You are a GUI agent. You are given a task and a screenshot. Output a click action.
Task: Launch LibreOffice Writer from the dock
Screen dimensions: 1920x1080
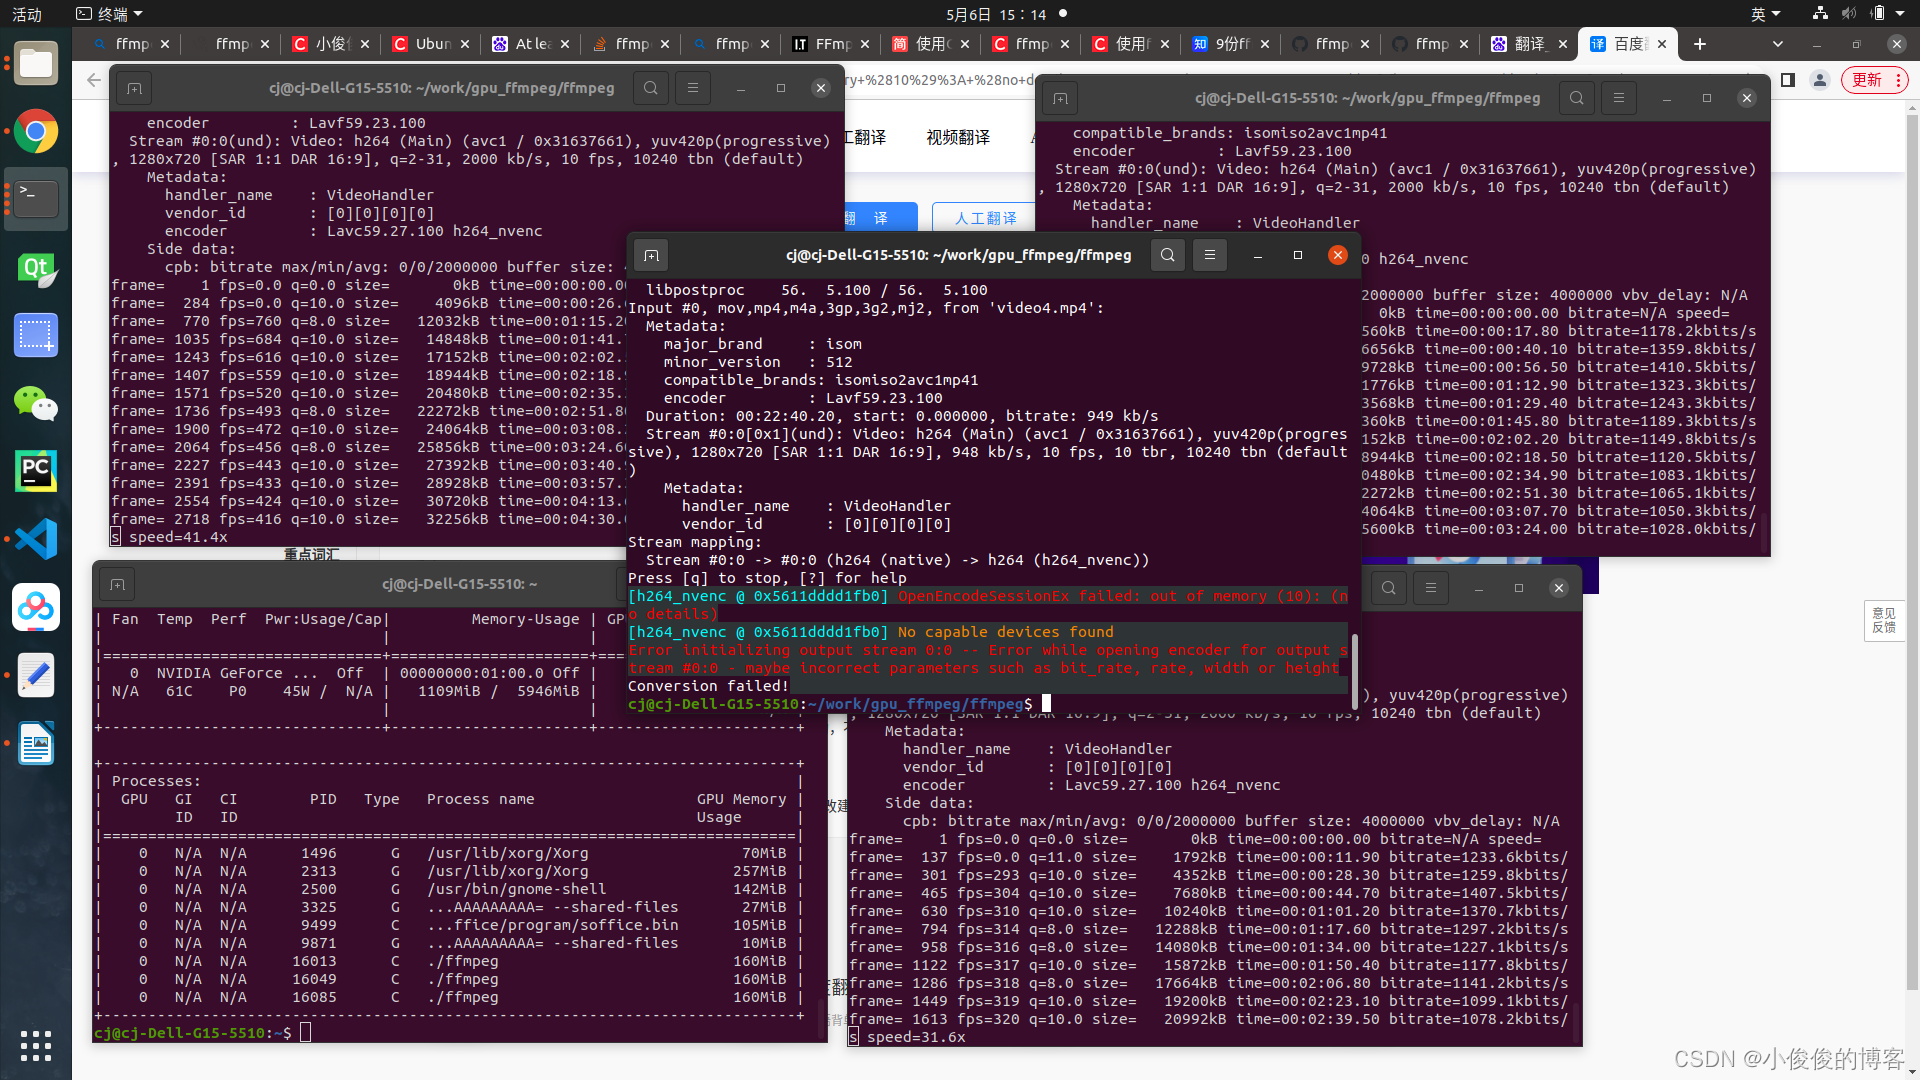36,743
